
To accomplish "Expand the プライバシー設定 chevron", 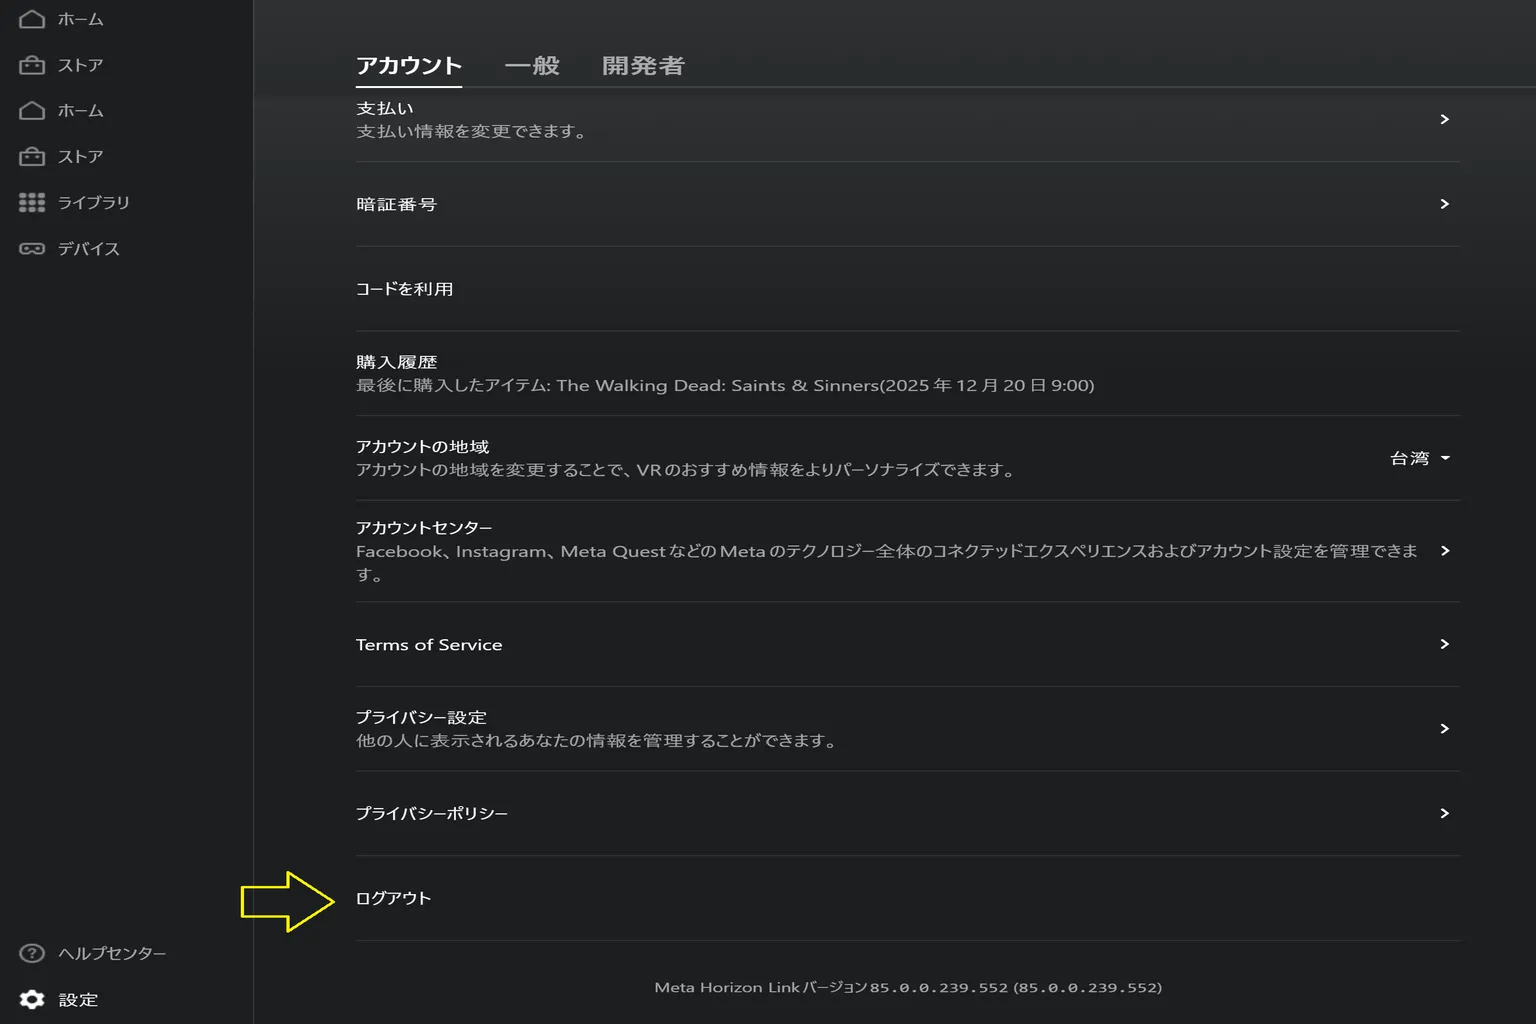I will [x=1444, y=728].
